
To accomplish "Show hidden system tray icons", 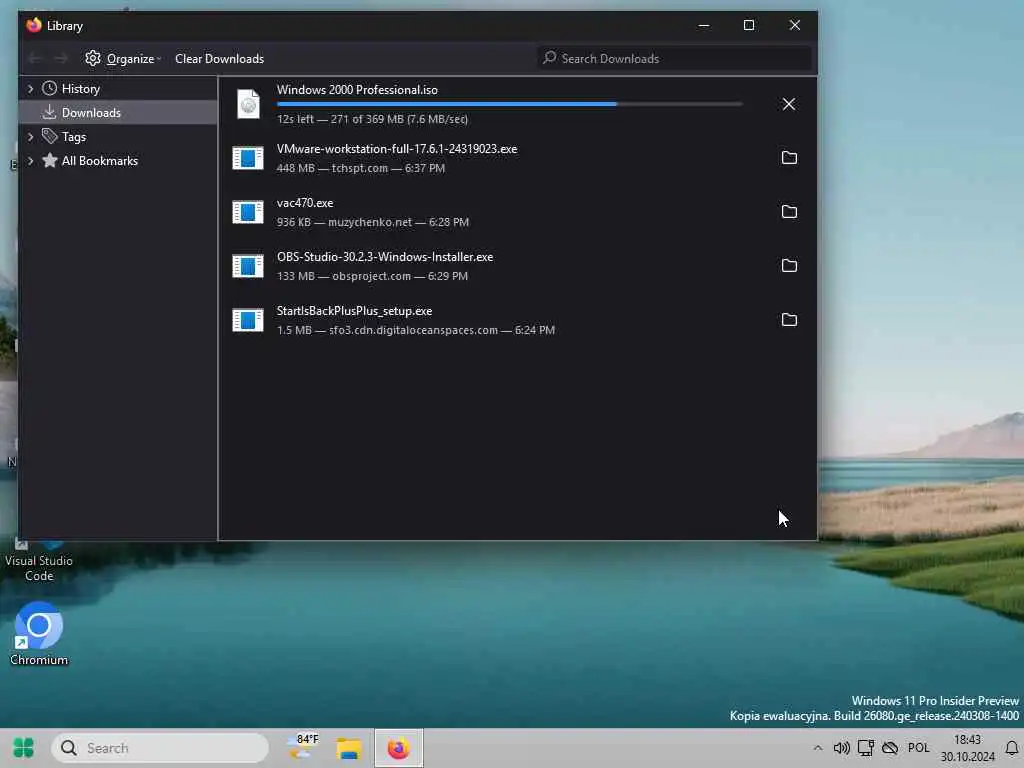I will pyautogui.click(x=818, y=748).
